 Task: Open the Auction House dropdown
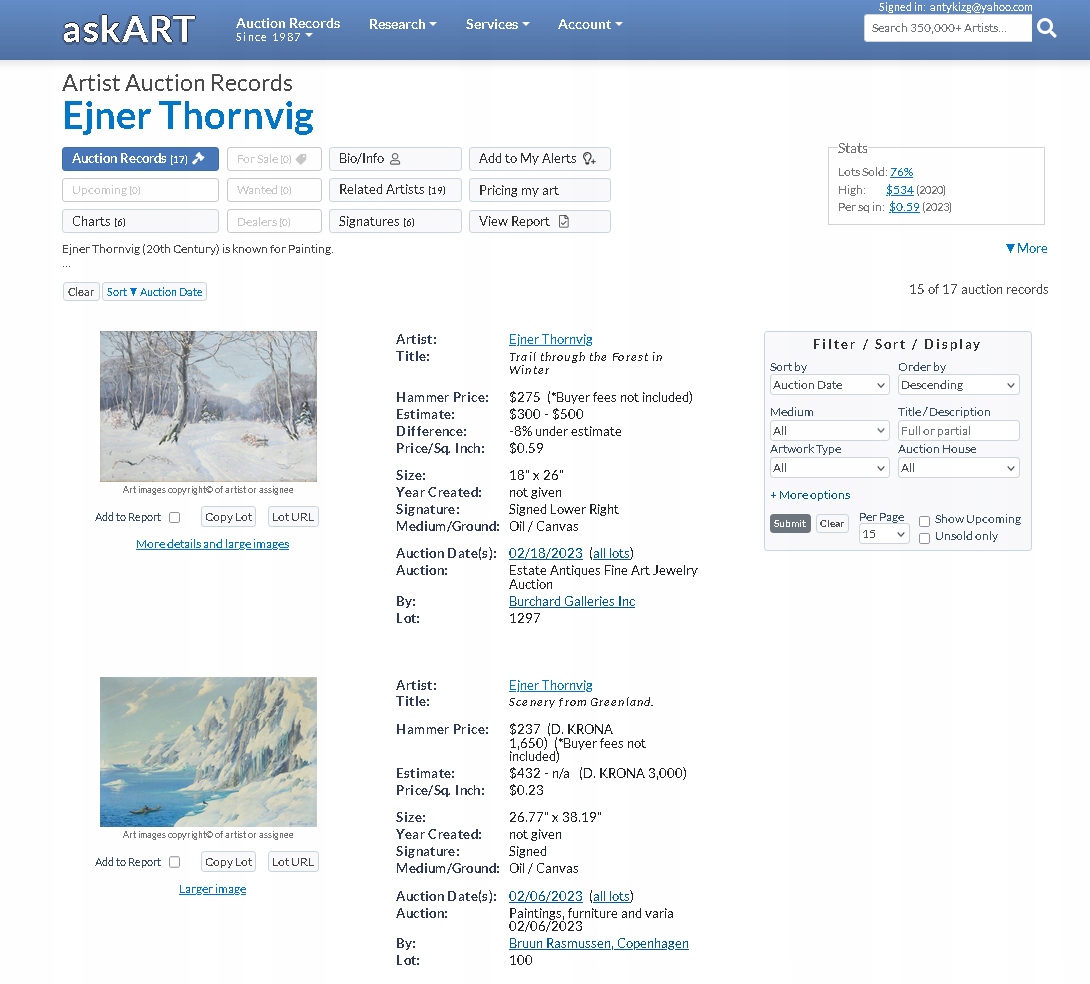point(958,468)
